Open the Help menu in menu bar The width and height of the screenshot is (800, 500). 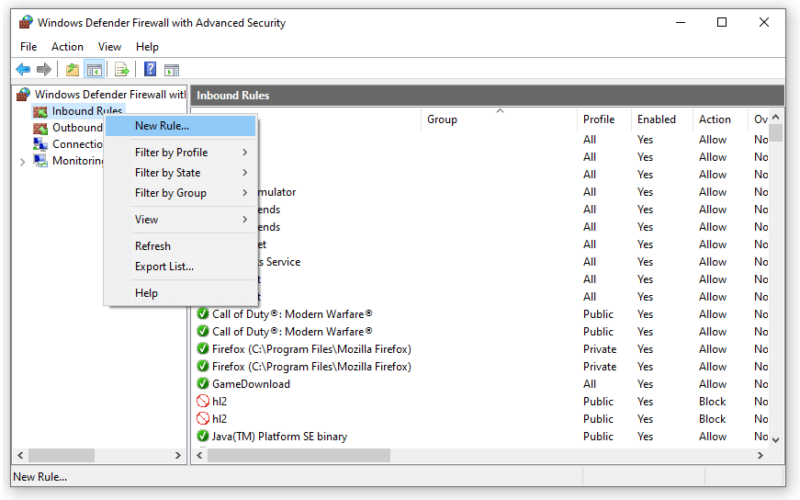coord(147,46)
